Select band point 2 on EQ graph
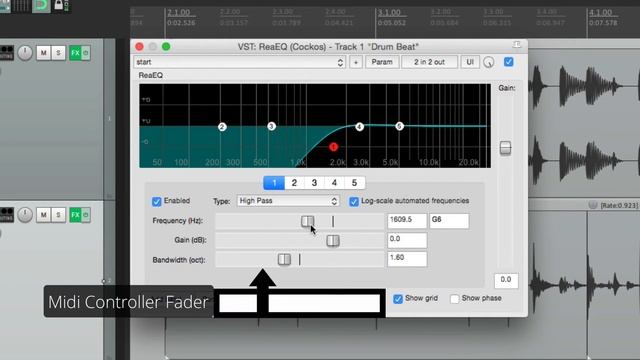This screenshot has width=640, height=360. pos(222,127)
